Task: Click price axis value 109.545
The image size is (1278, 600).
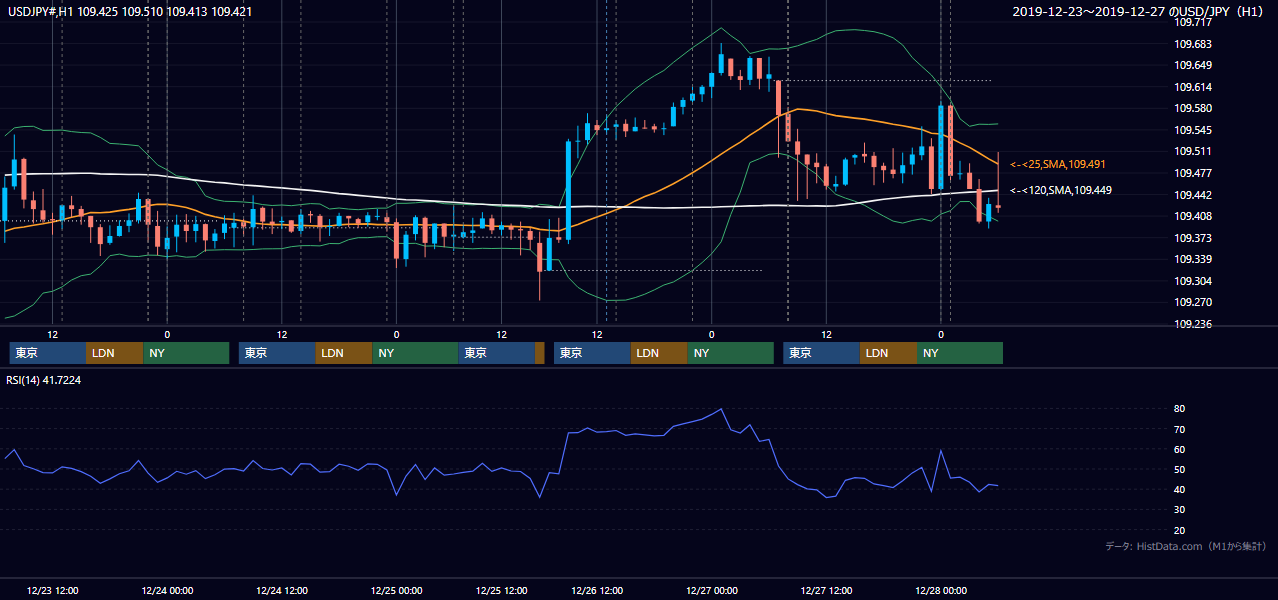Action: click(1193, 130)
